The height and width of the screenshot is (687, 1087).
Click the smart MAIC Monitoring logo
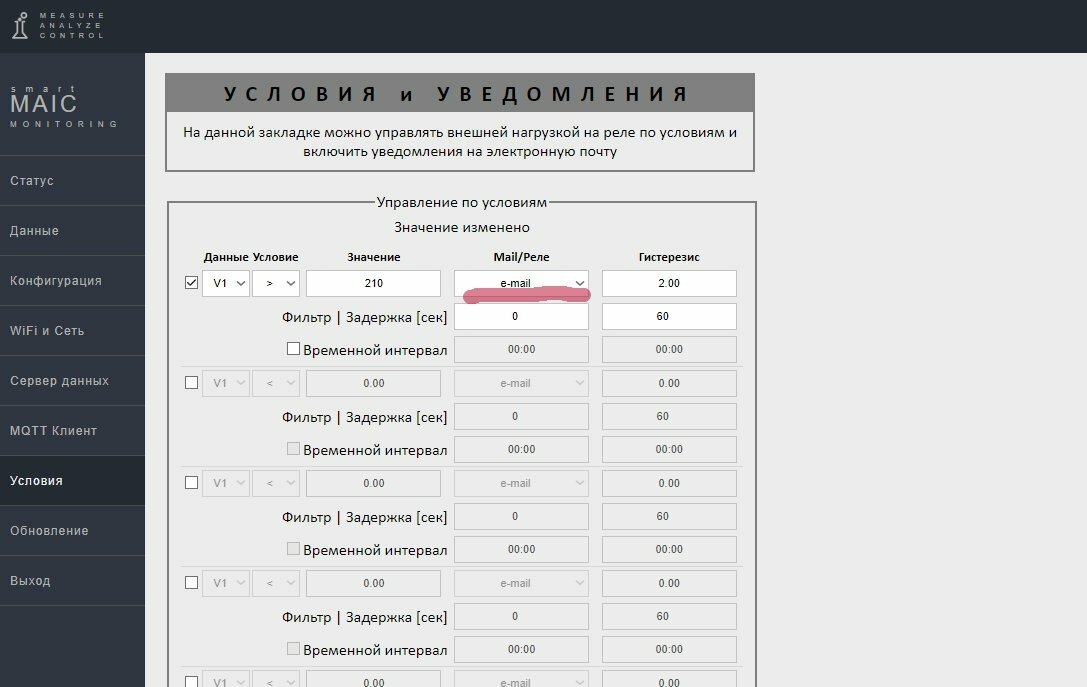[64, 106]
